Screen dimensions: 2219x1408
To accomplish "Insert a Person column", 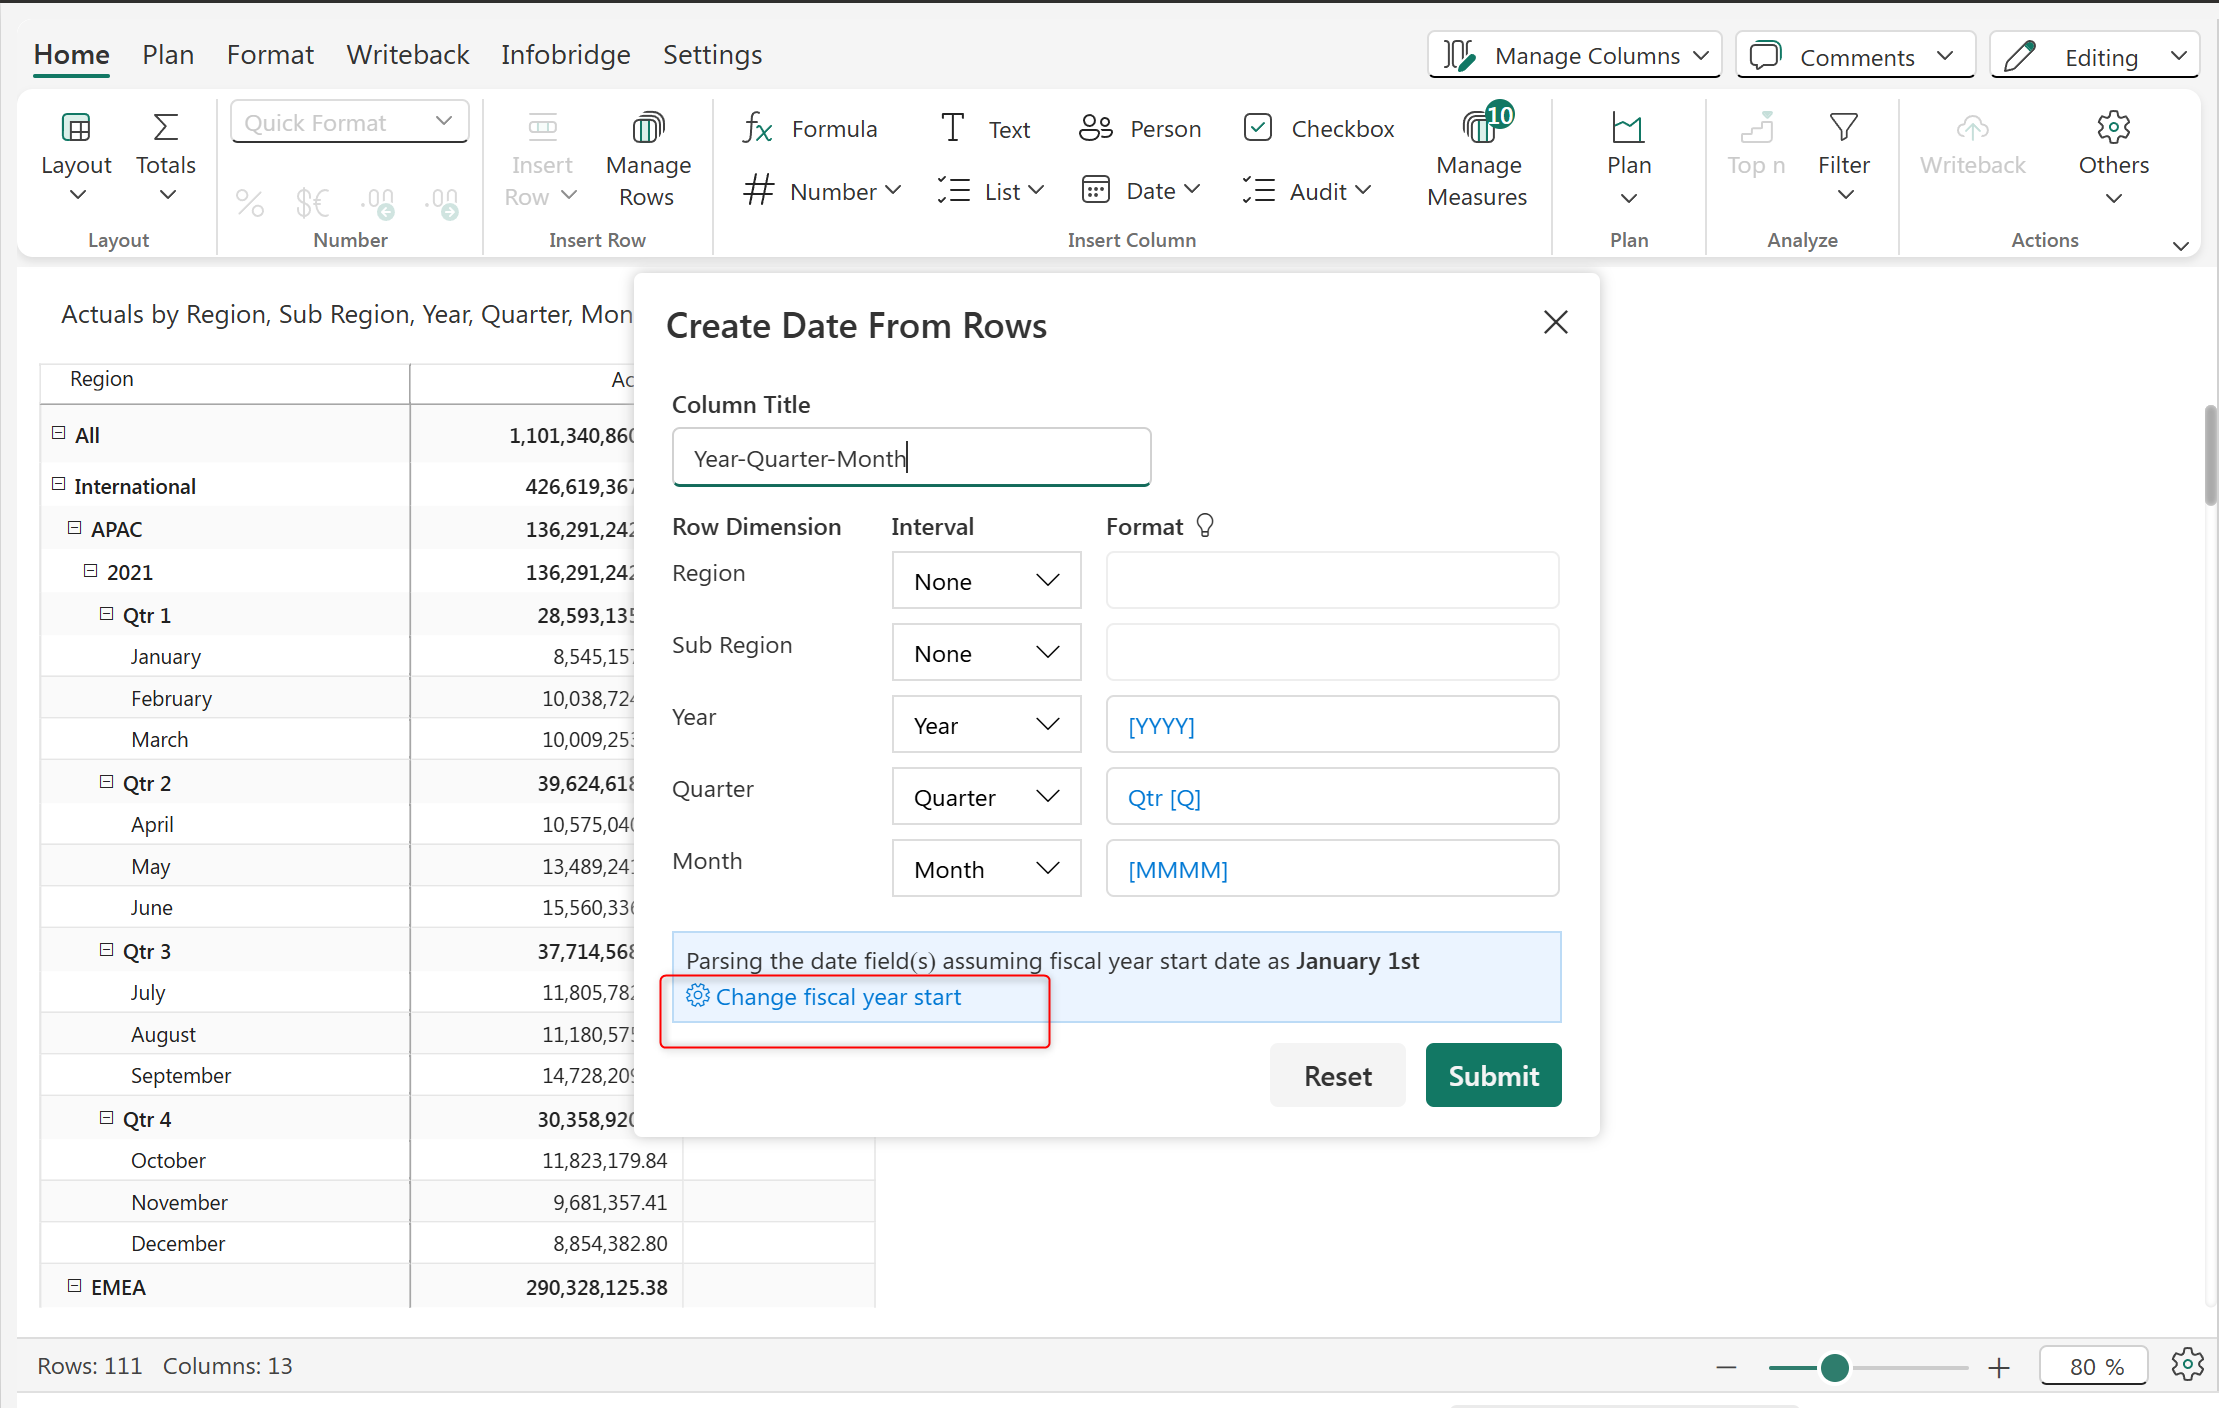I will 1140,129.
